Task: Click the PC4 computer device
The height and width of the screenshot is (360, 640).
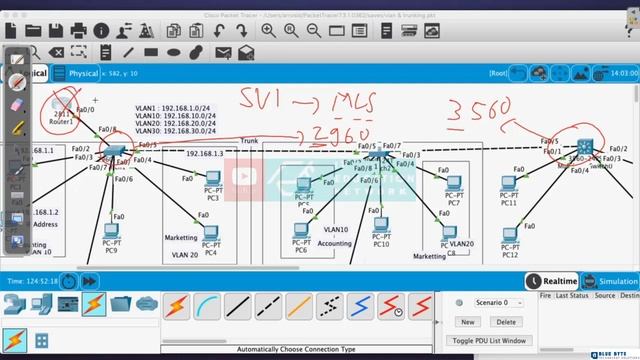Action: click(211, 234)
